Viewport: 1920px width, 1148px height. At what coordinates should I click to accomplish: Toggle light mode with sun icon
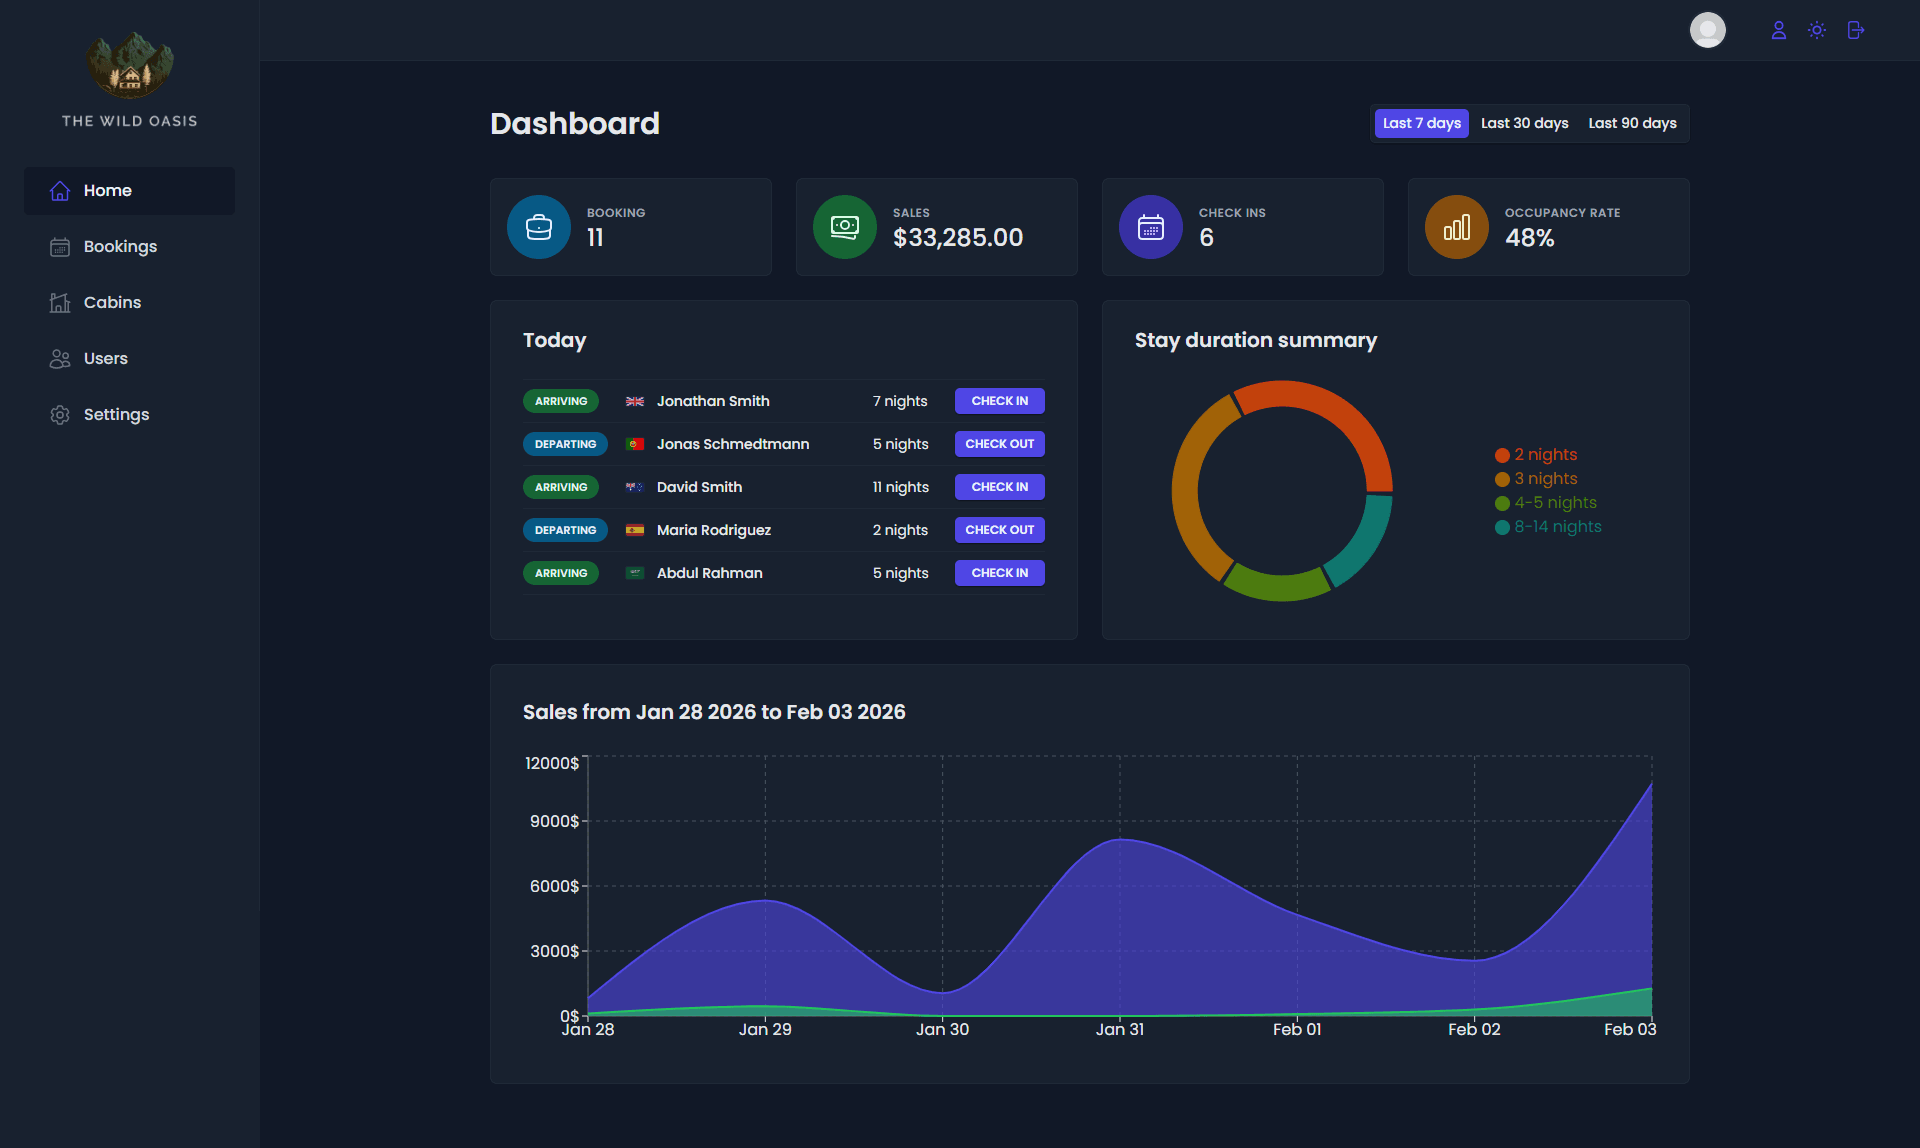(1817, 30)
